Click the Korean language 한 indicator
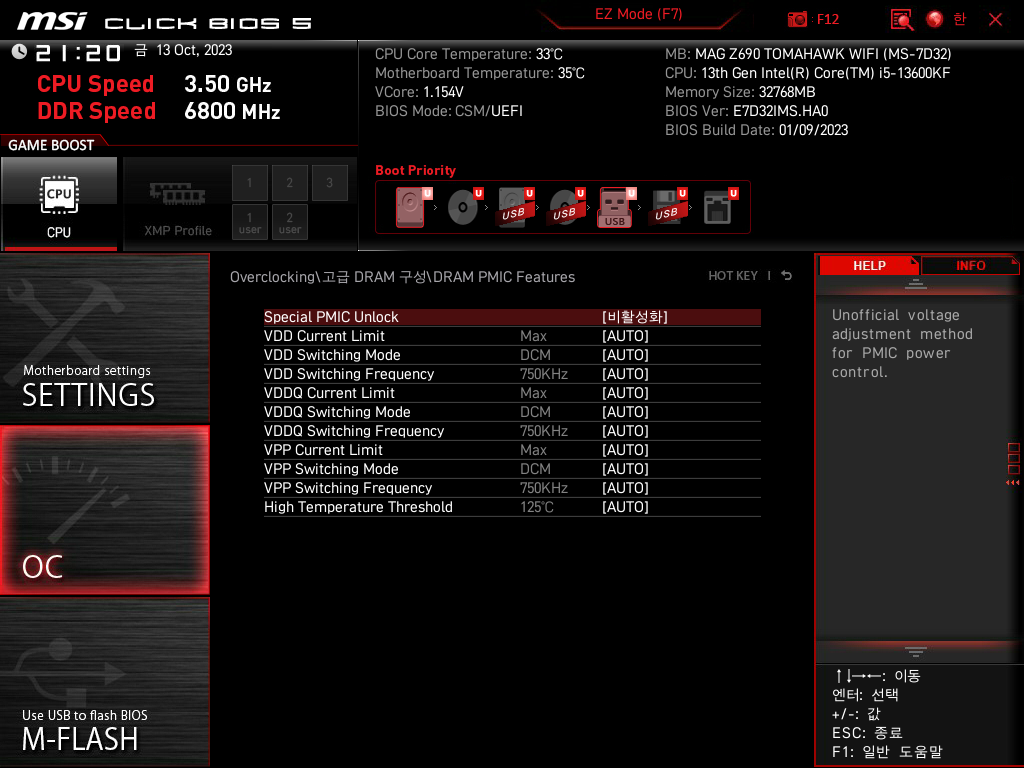 coord(959,20)
